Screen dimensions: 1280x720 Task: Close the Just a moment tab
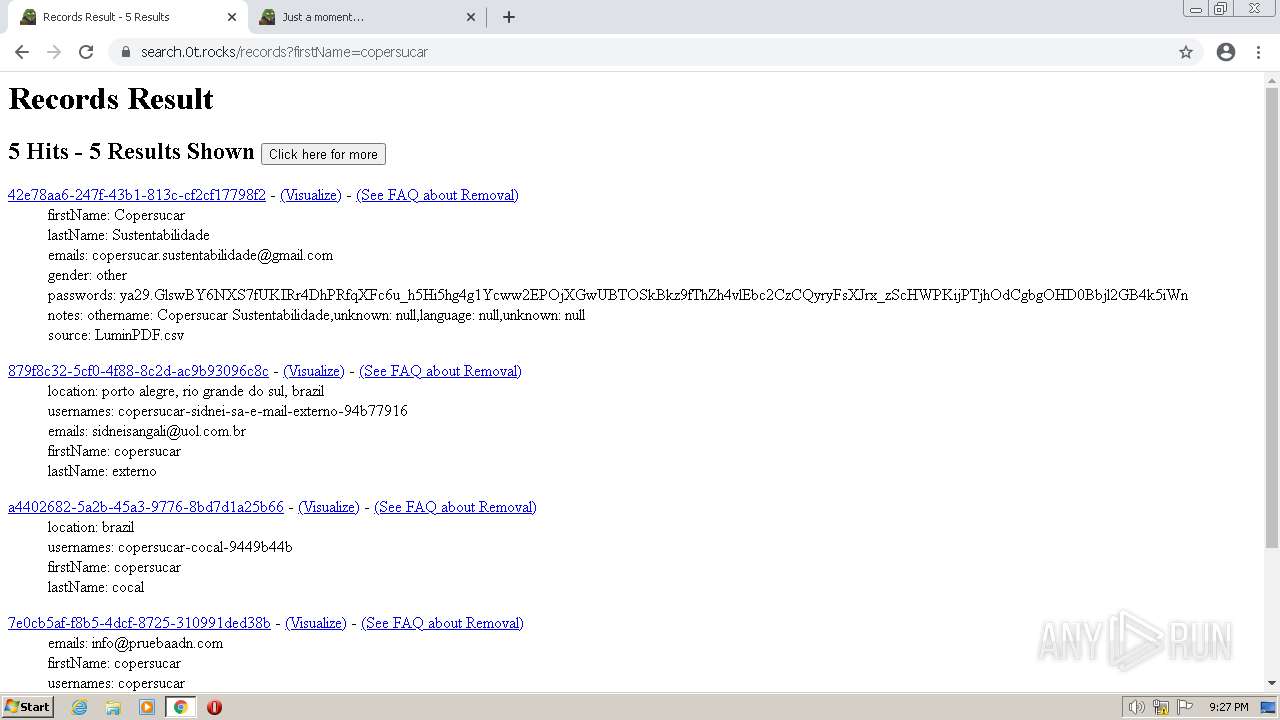(x=472, y=17)
